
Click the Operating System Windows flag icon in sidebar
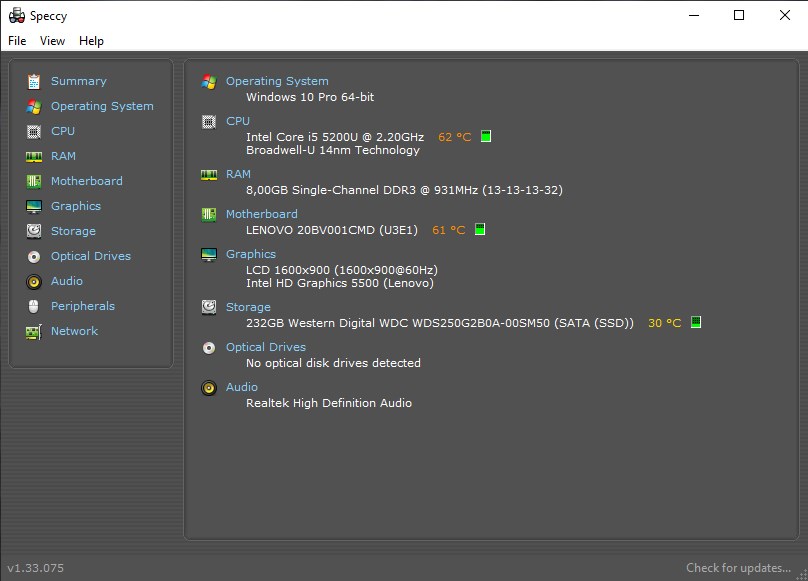pos(34,106)
